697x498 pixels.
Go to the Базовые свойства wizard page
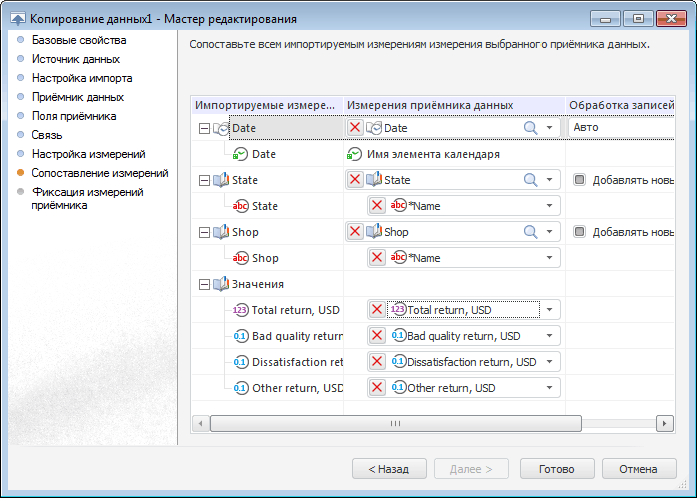78,40
